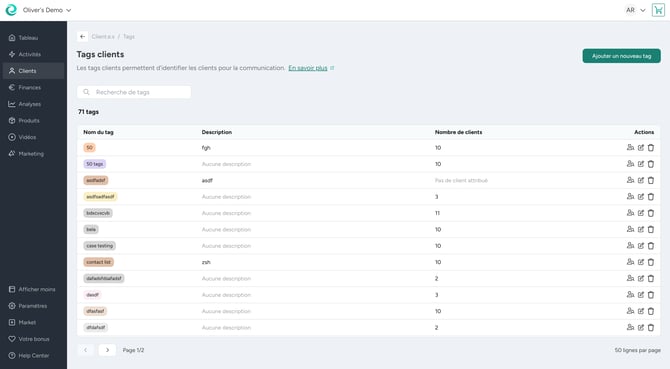Assign clients to the "bala" tag

630,229
